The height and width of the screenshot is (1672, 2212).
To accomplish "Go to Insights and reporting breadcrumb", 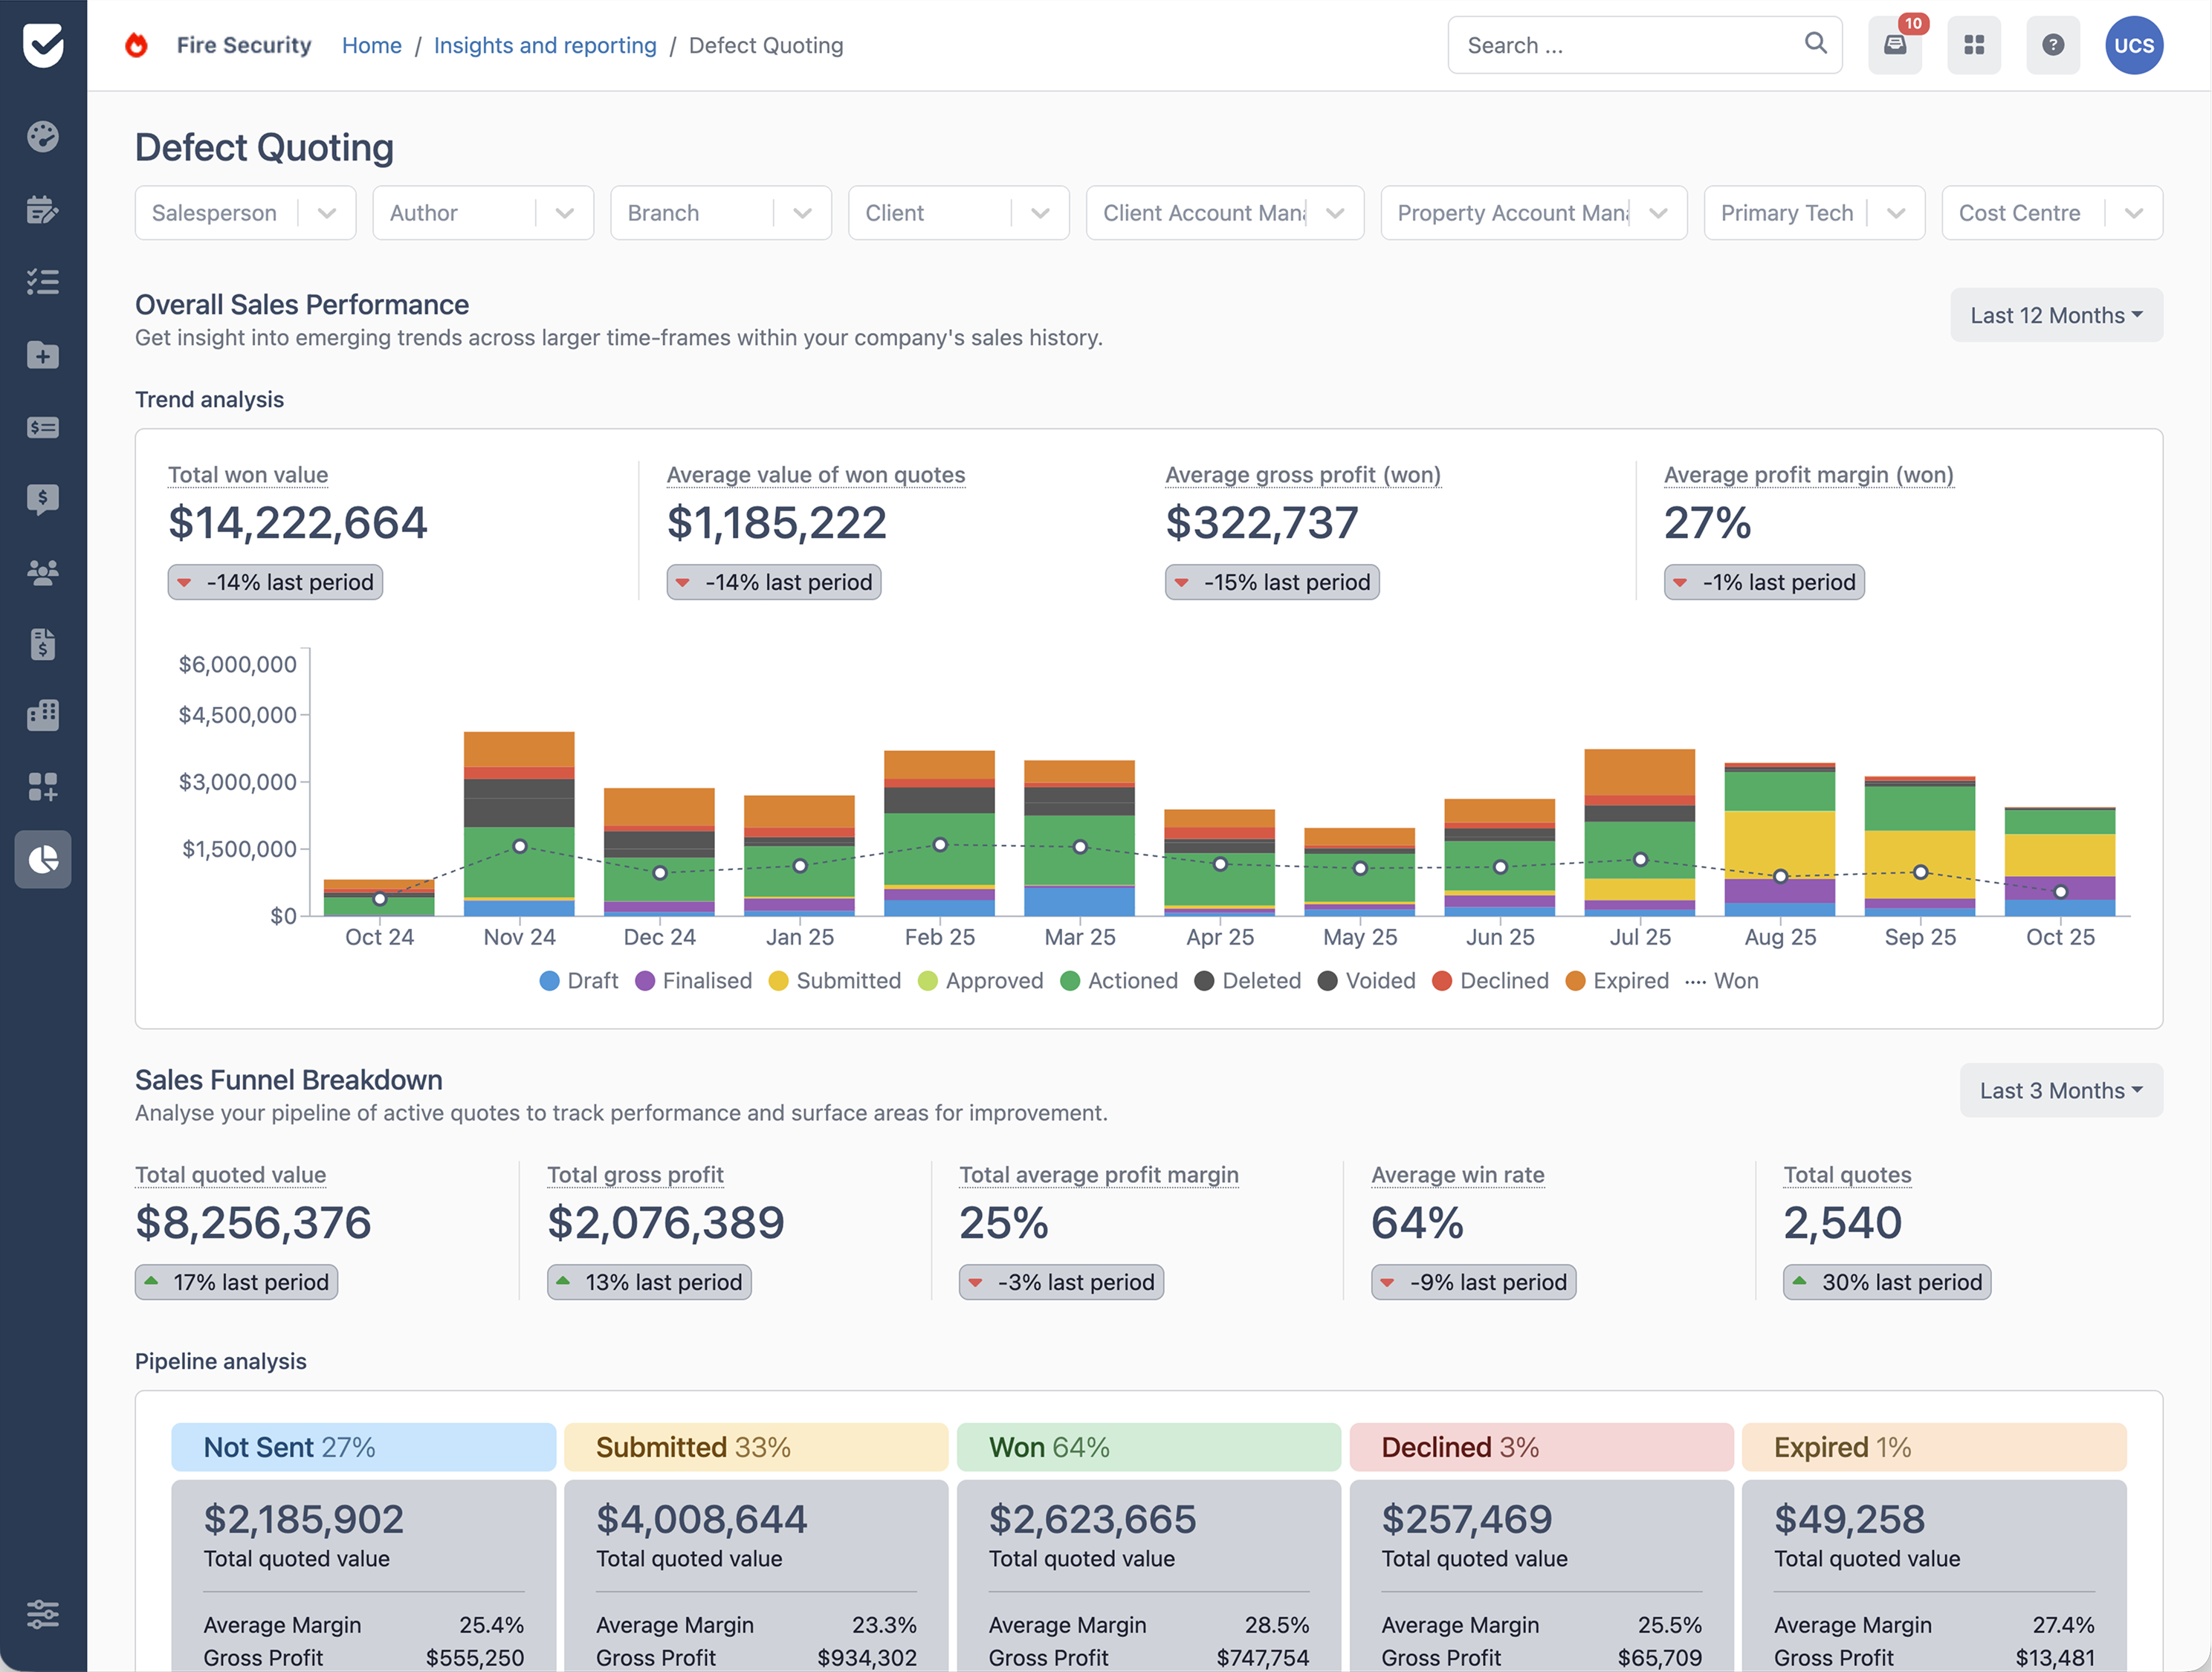I will point(545,45).
